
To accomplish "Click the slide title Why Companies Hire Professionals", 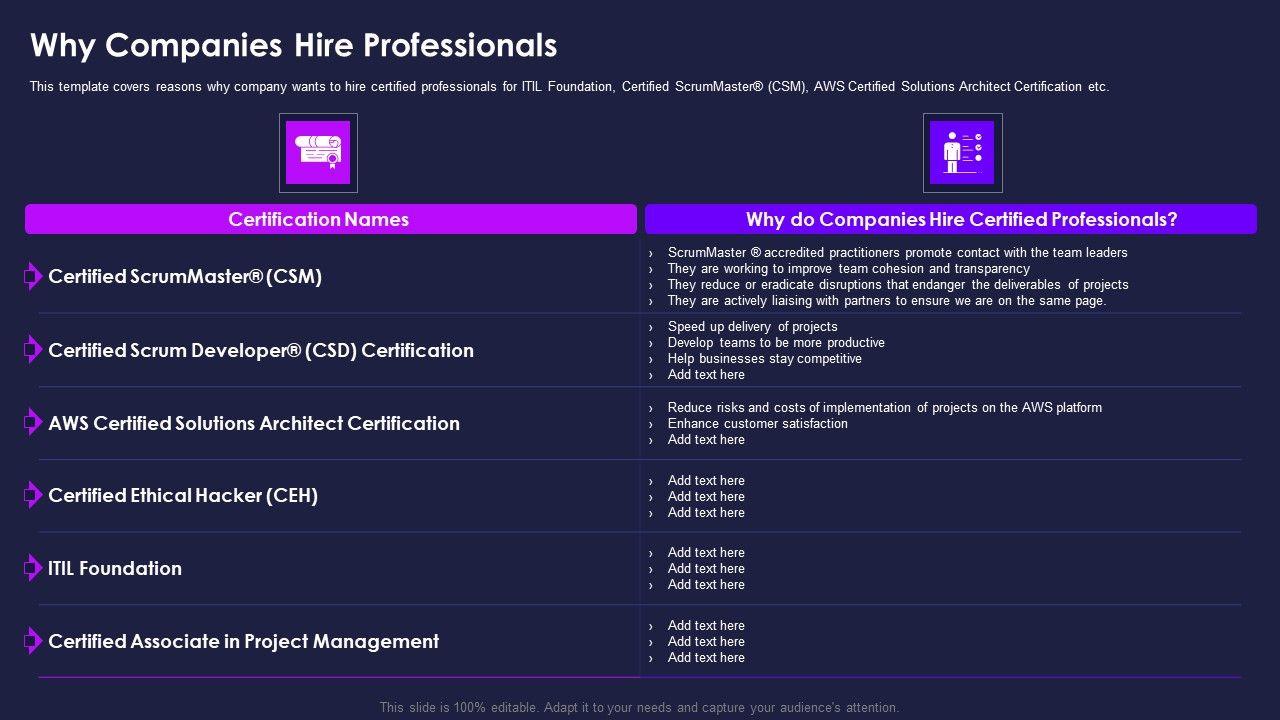I will [294, 46].
